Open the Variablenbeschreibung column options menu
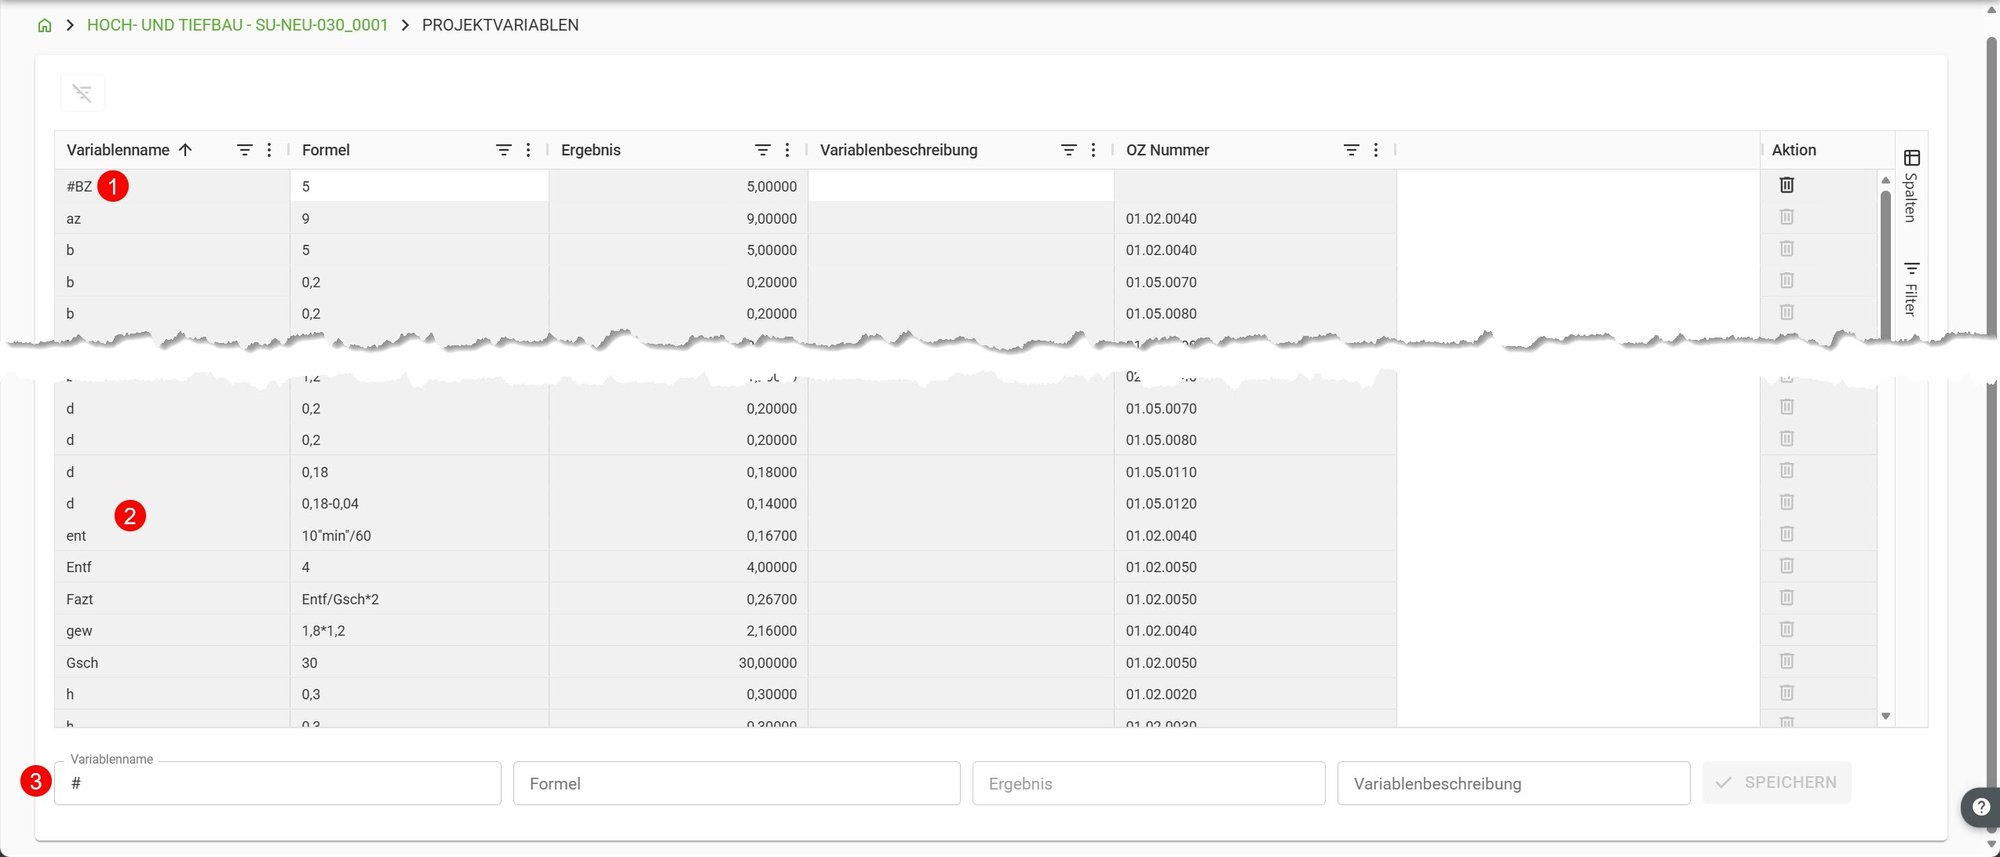The image size is (2000, 857). tap(1093, 150)
